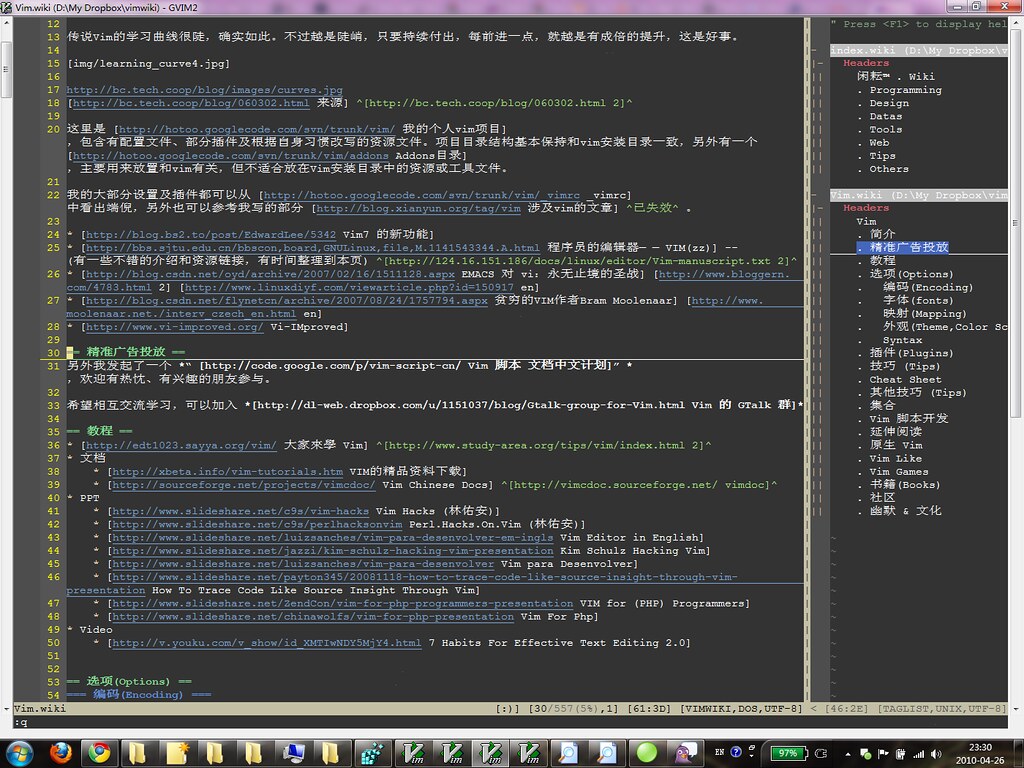Select the Cheat Sheet heading in taglist

(905, 380)
